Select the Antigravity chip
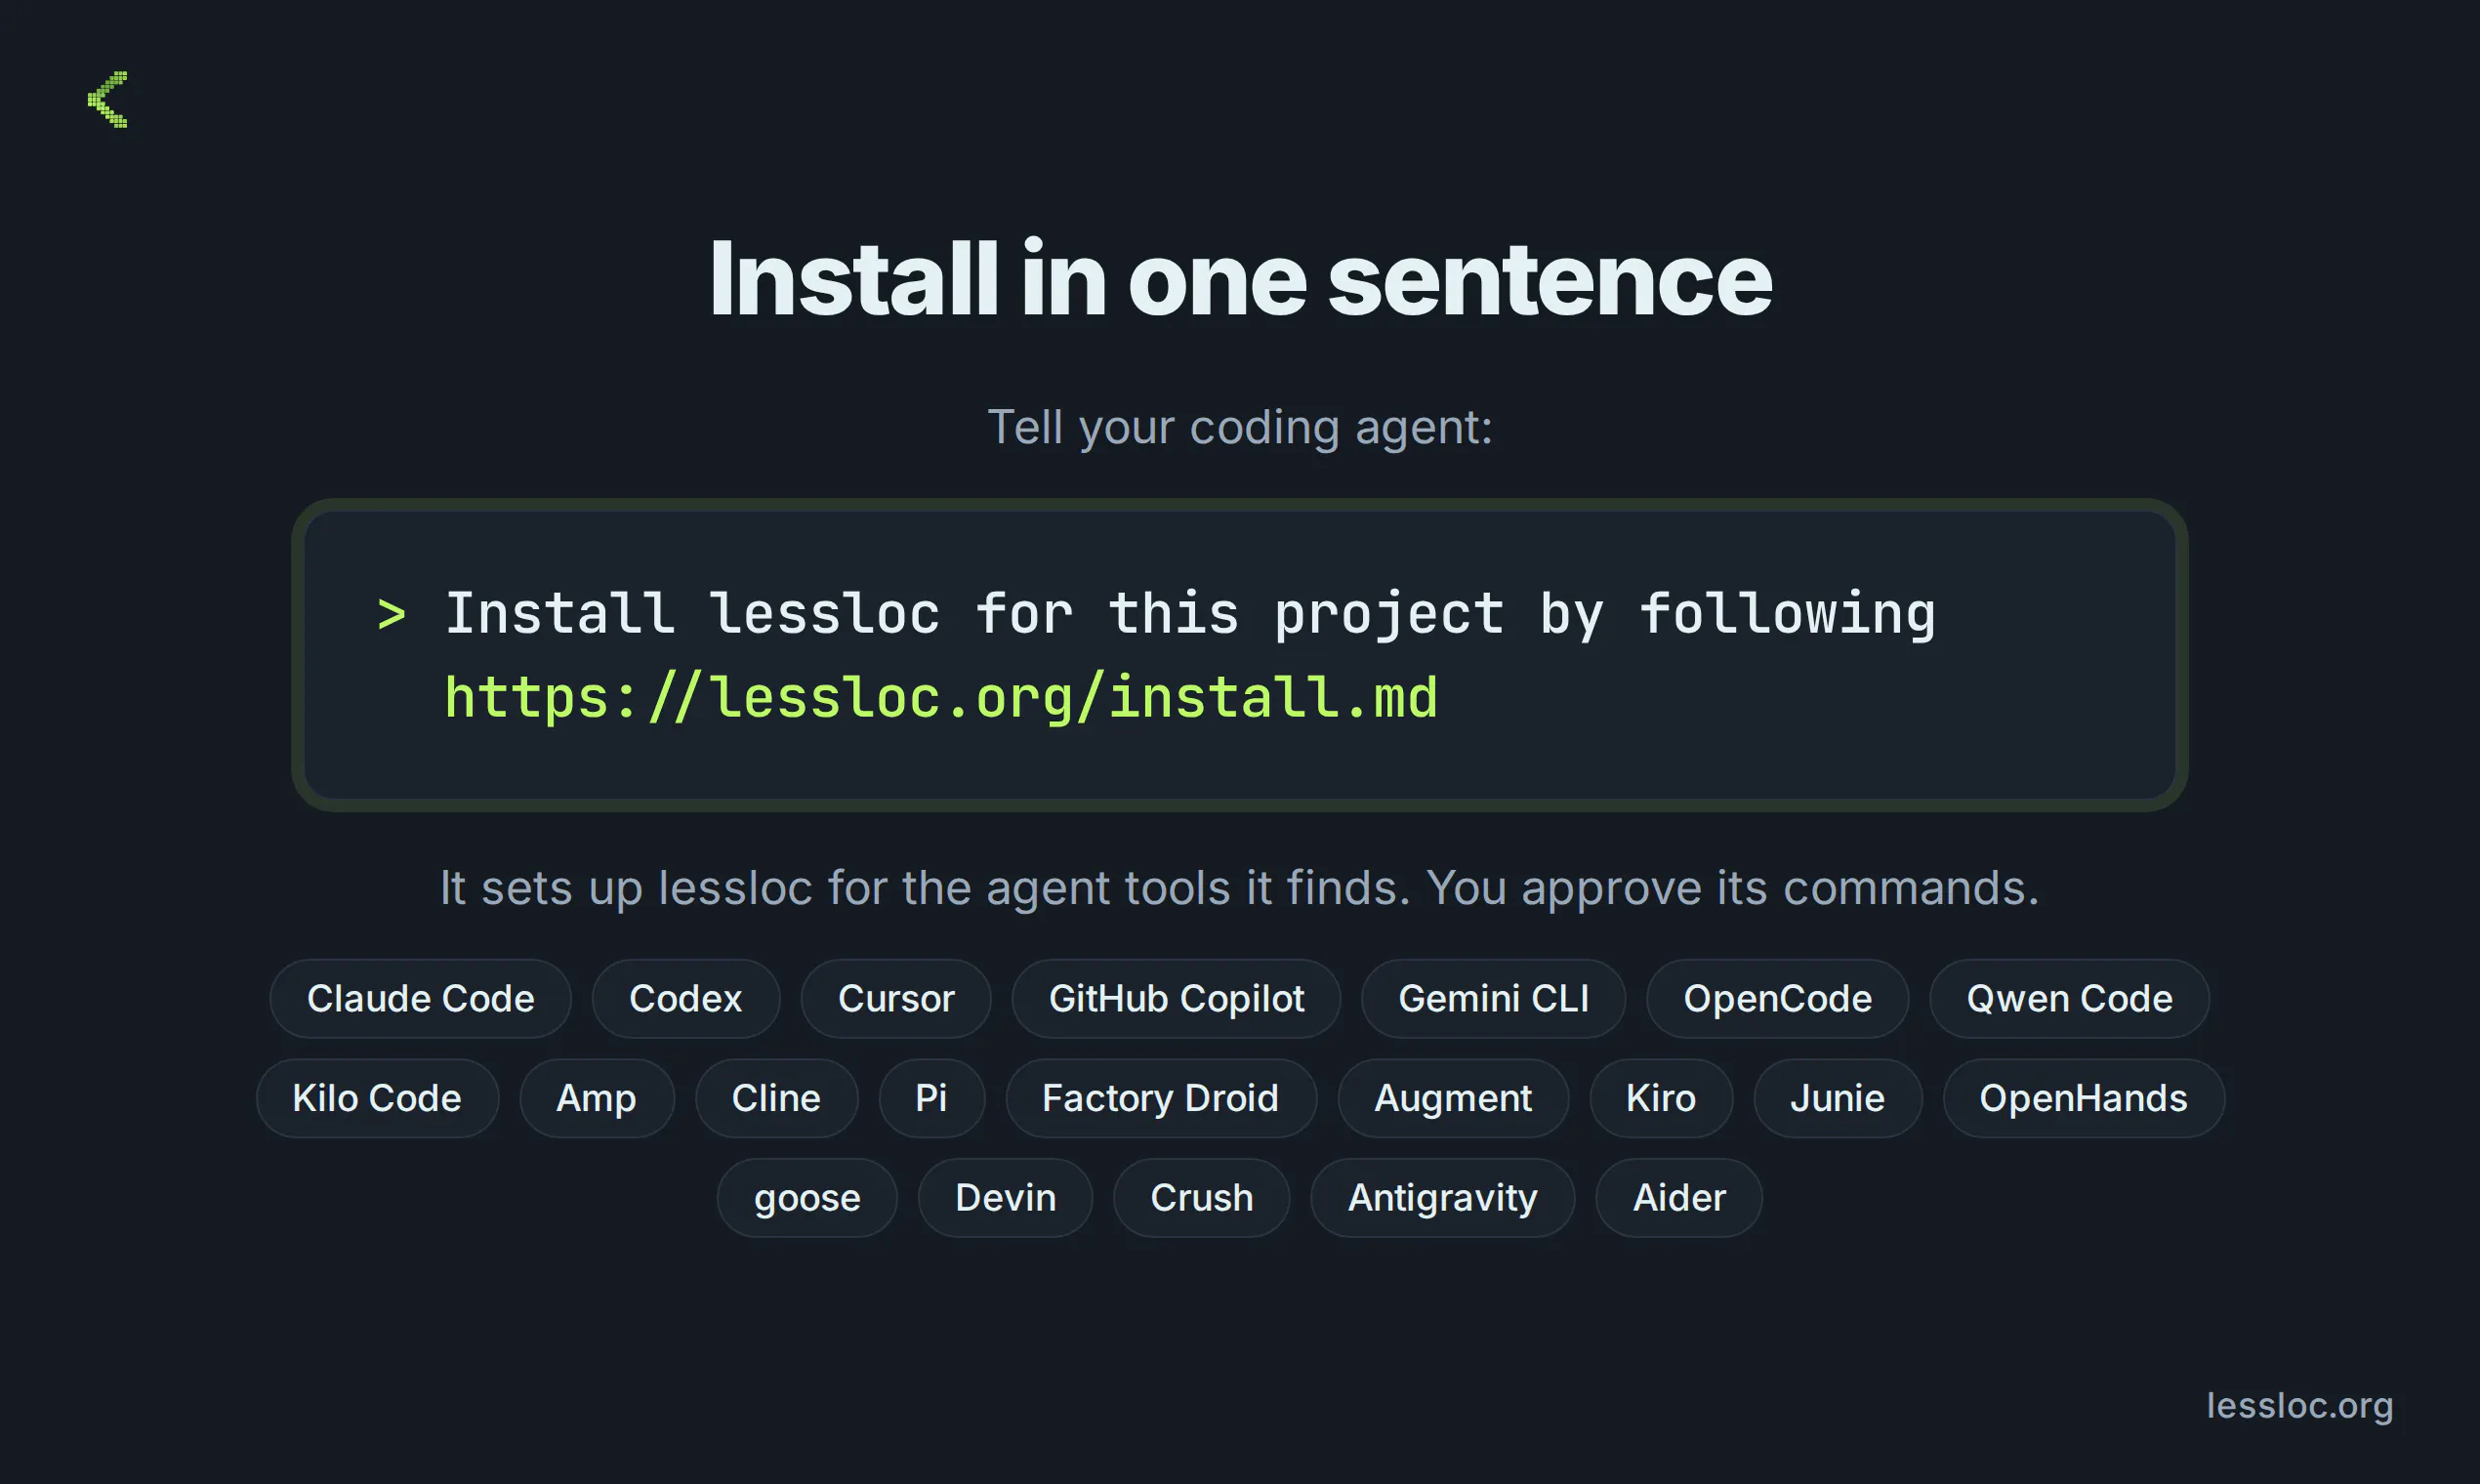The width and height of the screenshot is (2480, 1484). tap(1442, 1197)
